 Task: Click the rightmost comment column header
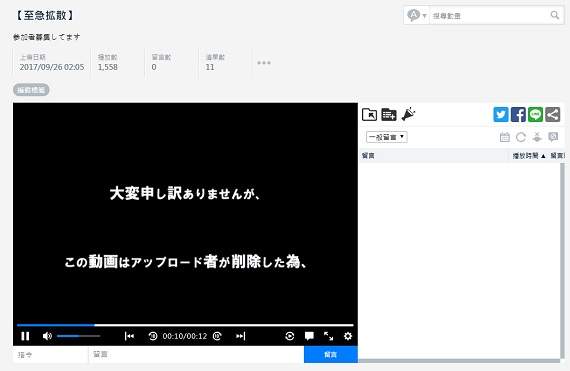[557, 156]
